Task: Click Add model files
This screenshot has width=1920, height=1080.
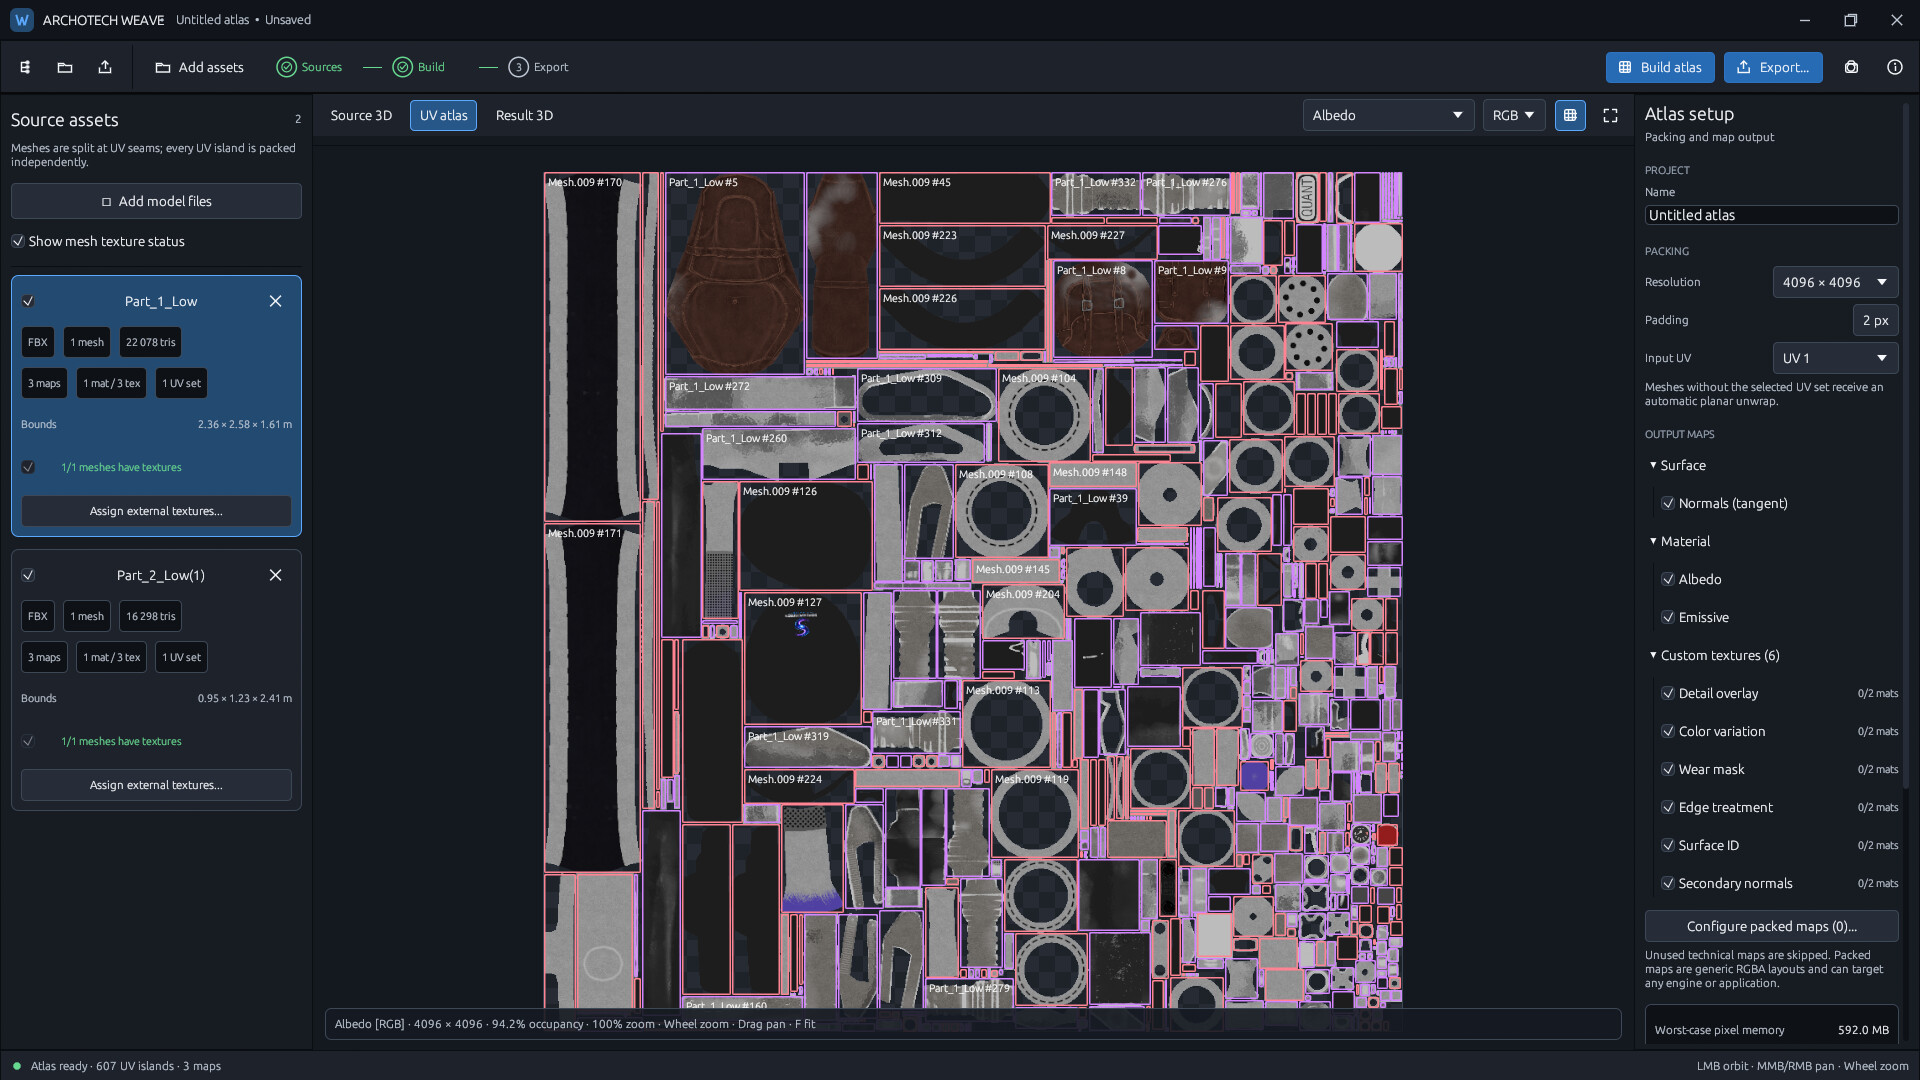Action: (156, 201)
